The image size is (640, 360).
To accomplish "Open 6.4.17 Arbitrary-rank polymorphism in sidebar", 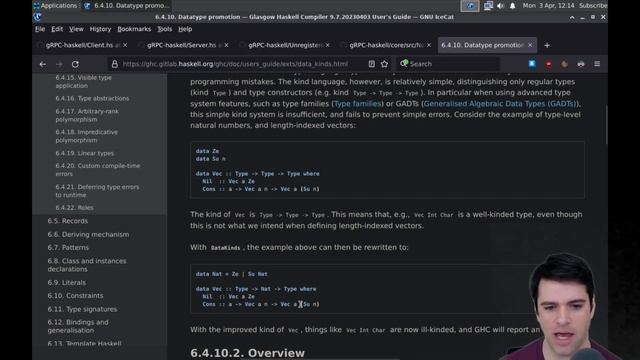I will click(x=87, y=116).
